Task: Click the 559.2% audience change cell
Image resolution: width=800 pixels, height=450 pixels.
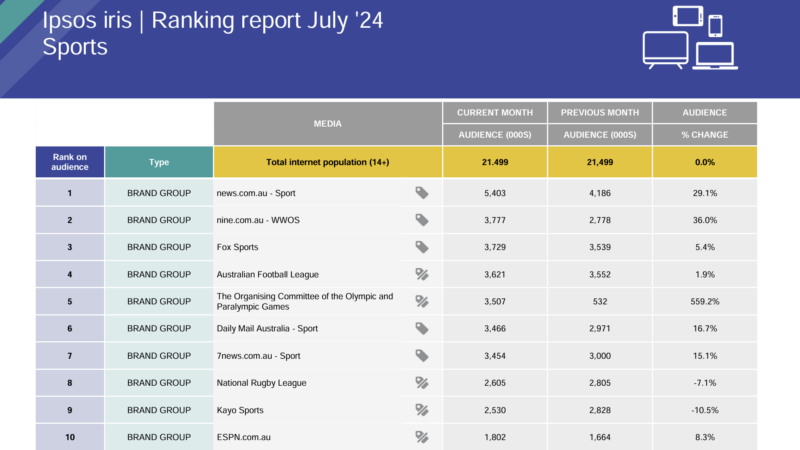Action: pos(705,302)
